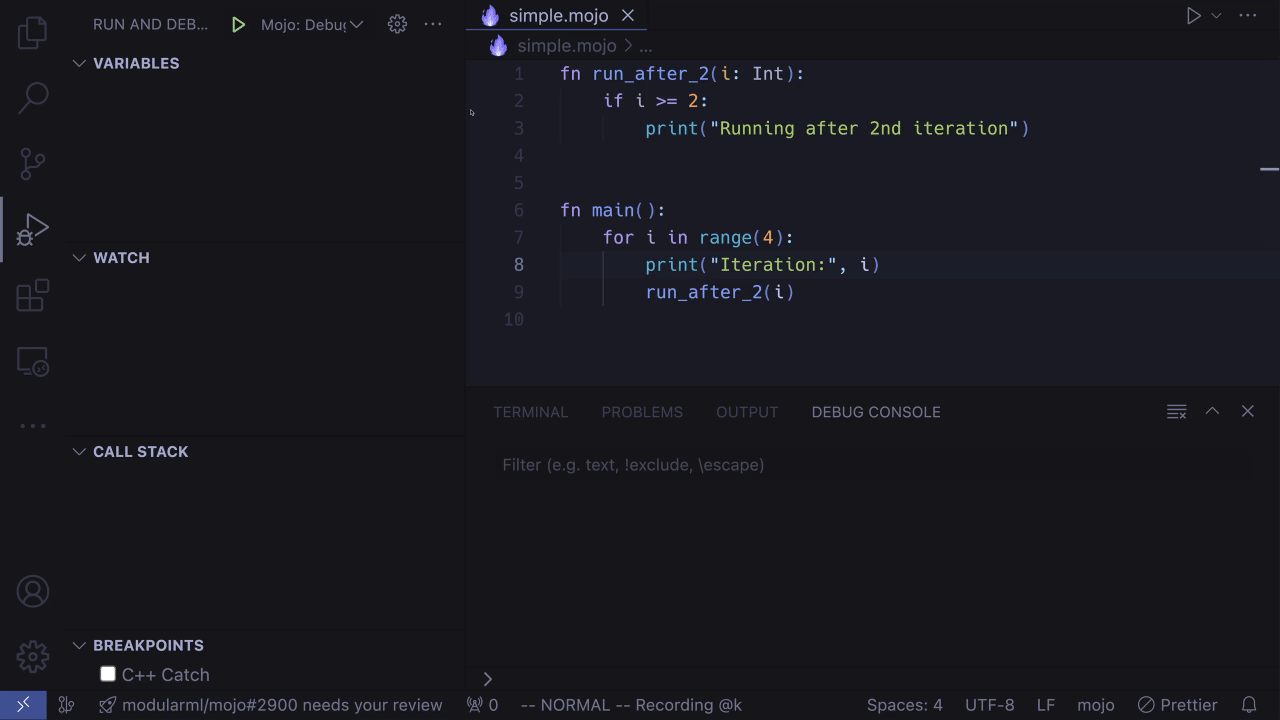Viewport: 1280px width, 720px height.
Task: Click "fn main():" on line 6
Action: coord(613,210)
